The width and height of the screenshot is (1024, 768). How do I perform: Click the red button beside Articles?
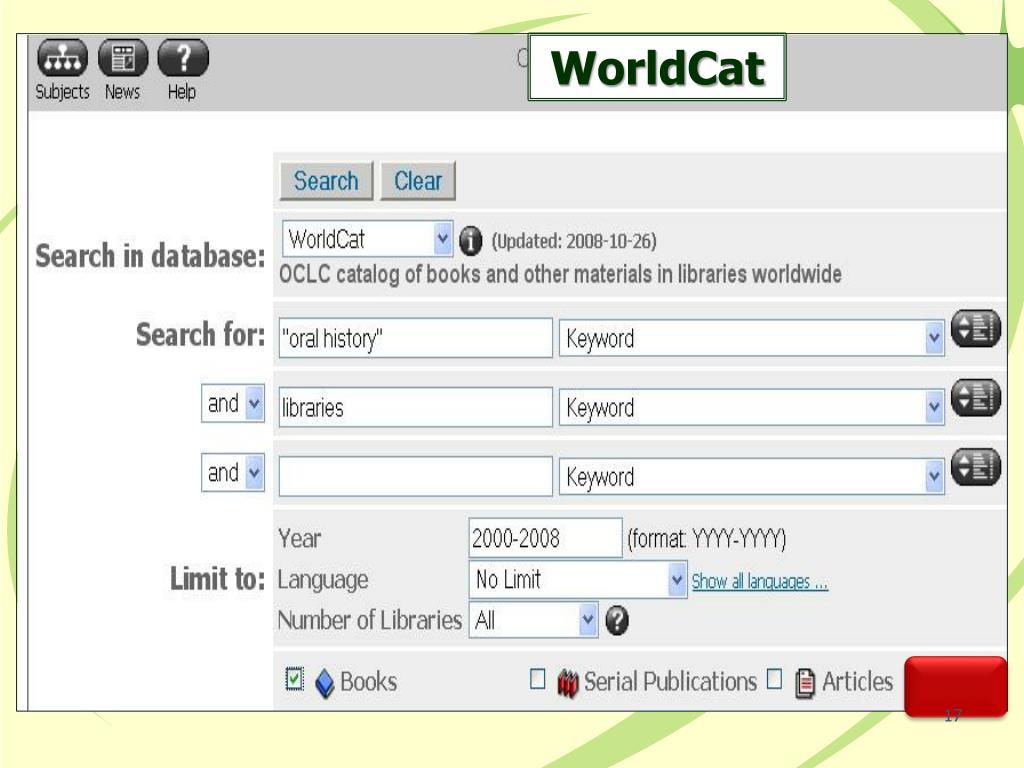955,686
